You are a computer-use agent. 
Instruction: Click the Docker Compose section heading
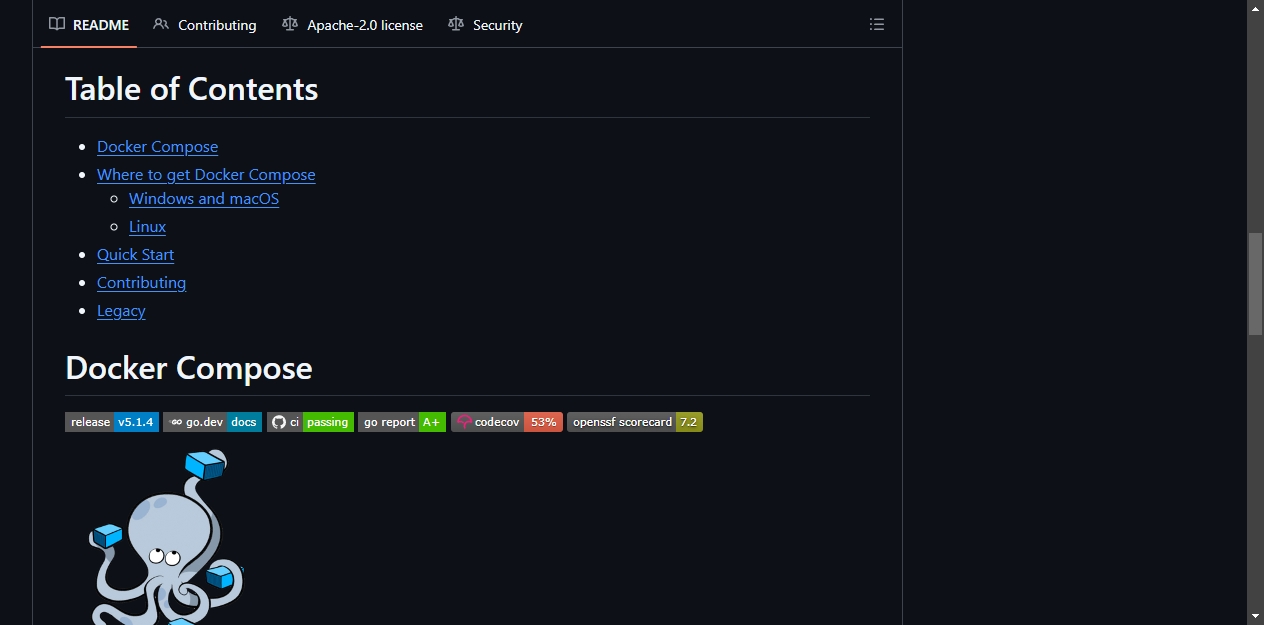tap(189, 368)
